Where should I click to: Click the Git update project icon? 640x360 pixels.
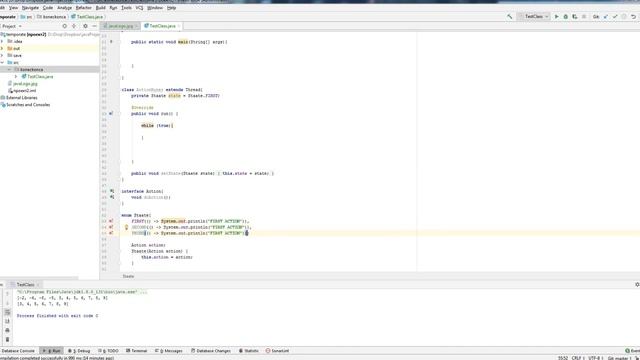click(x=606, y=17)
